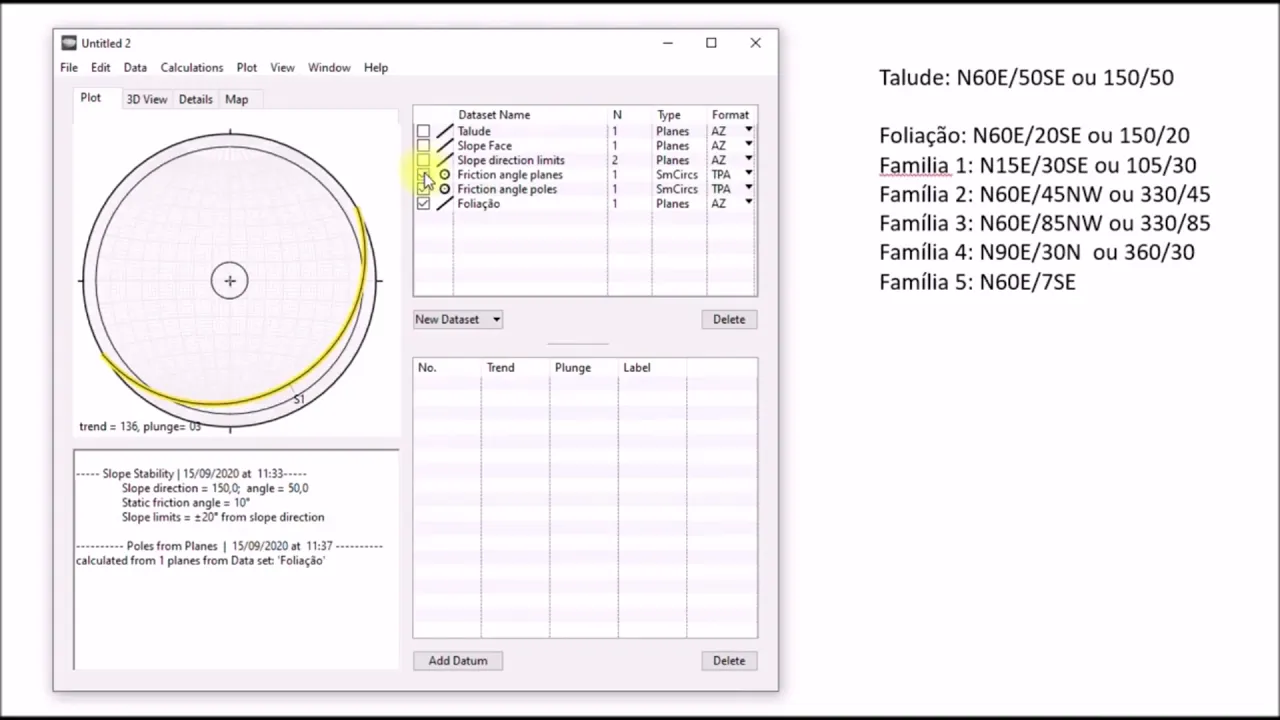Click Delete button beside Add Datum
The height and width of the screenshot is (720, 1280).
pos(729,661)
